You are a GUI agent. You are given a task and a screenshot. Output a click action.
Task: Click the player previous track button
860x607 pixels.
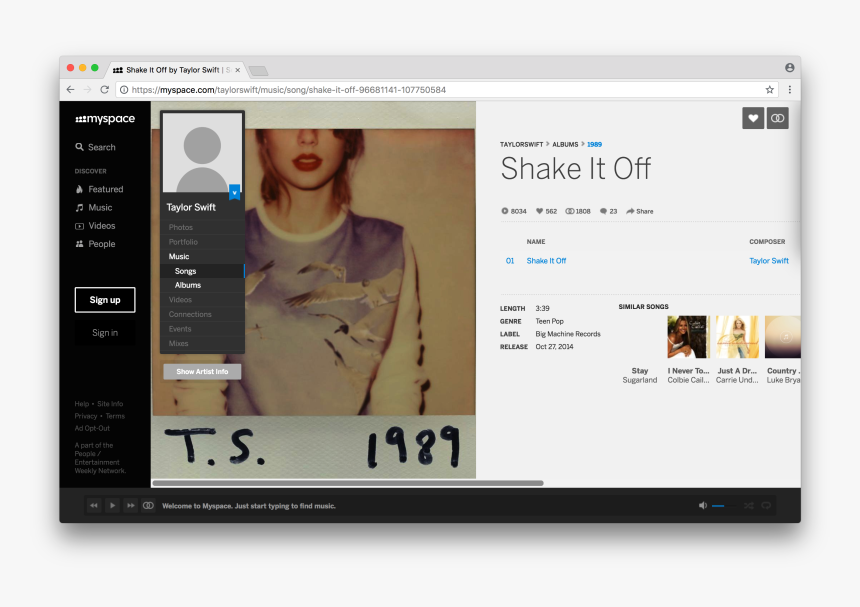click(94, 506)
